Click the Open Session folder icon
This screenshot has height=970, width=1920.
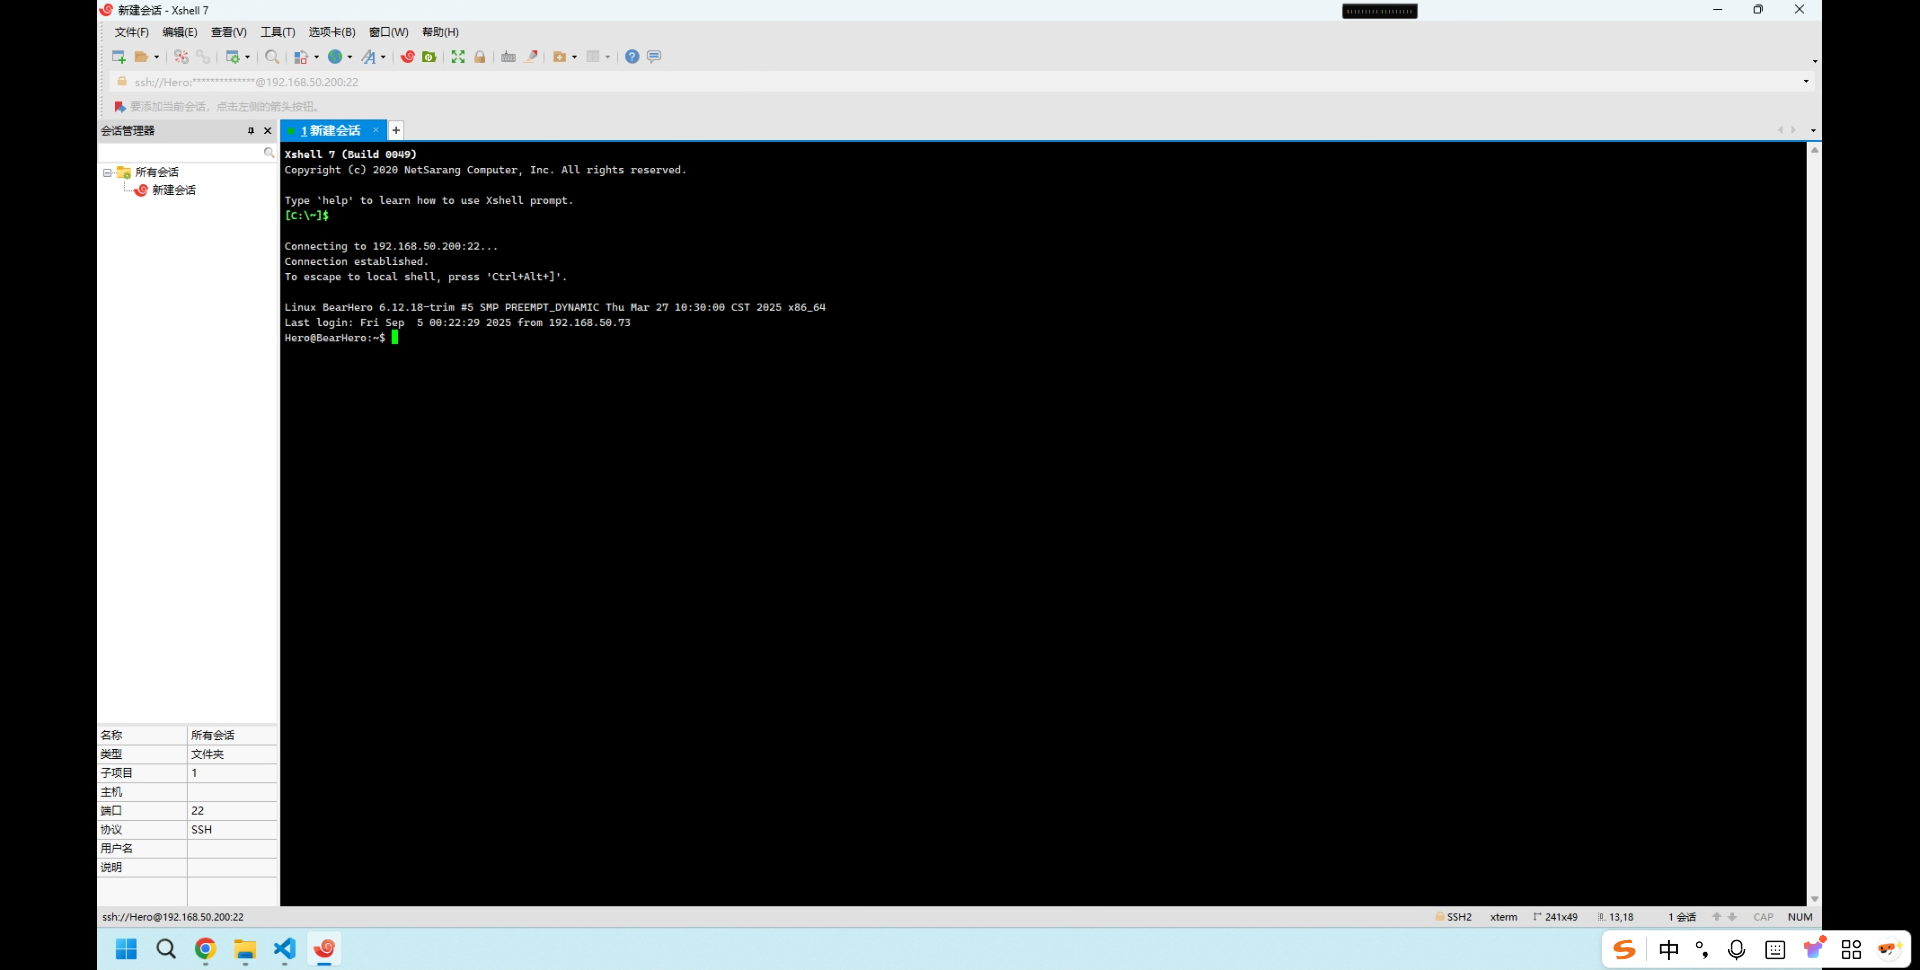click(x=142, y=57)
